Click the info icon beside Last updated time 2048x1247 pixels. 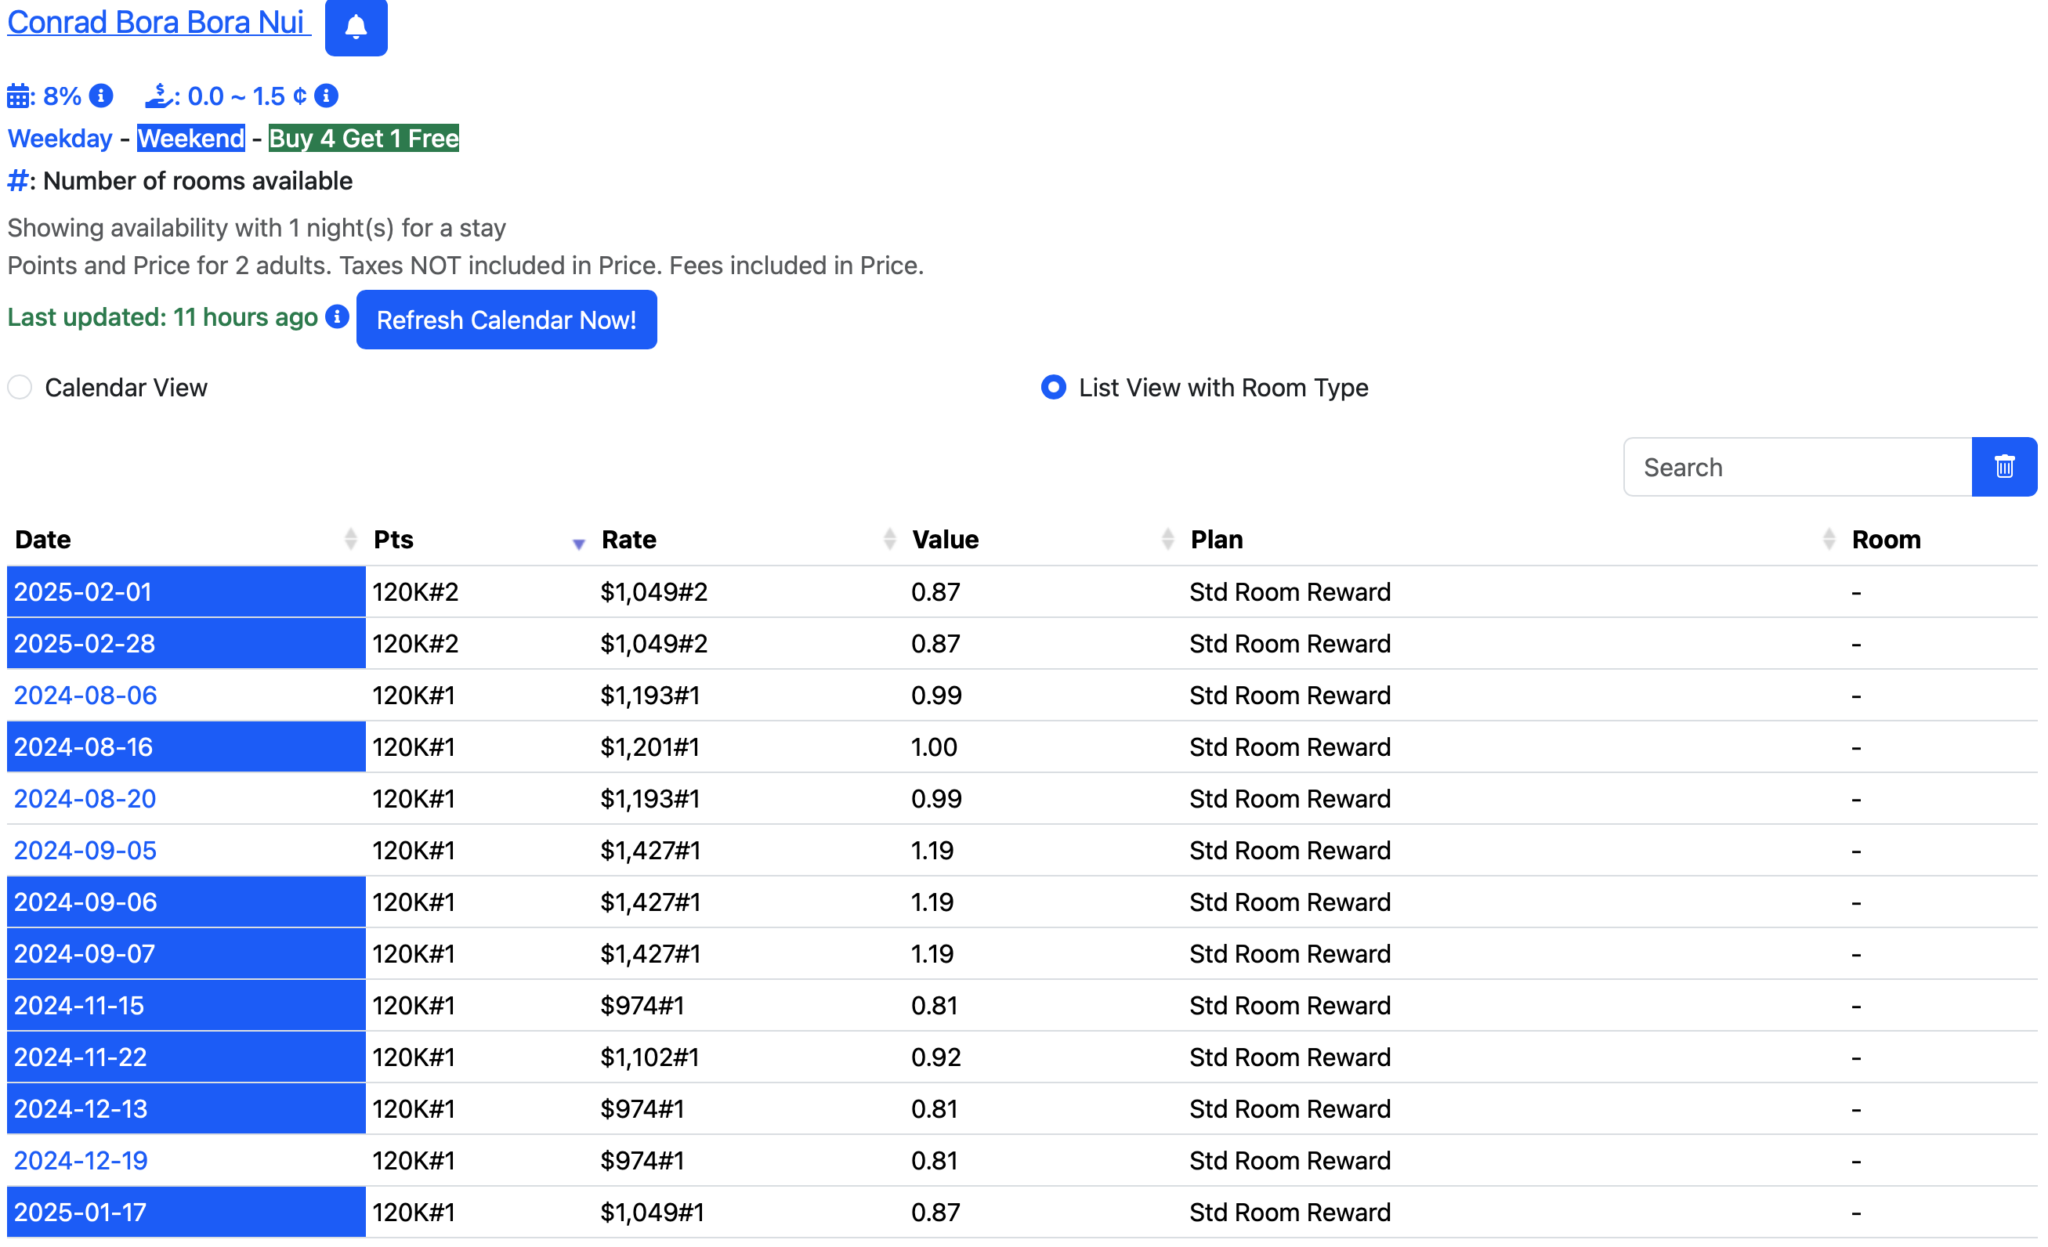click(x=337, y=316)
